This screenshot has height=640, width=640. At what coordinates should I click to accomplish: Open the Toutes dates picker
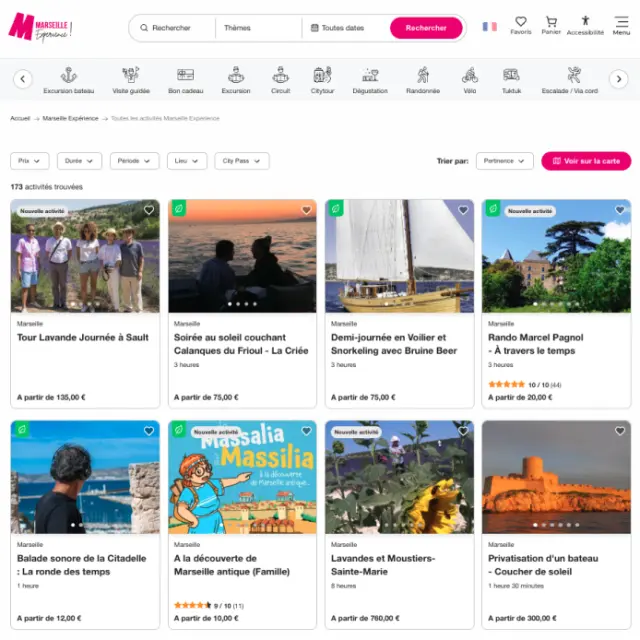(343, 28)
